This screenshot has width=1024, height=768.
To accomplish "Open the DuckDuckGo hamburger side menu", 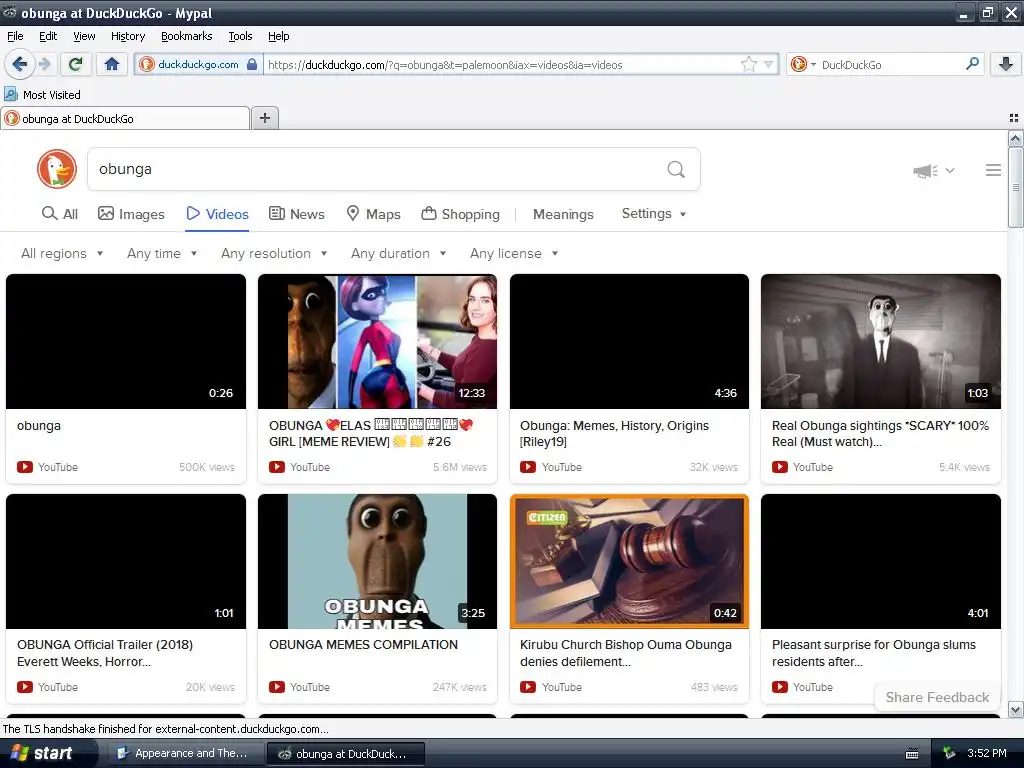I will [993, 170].
